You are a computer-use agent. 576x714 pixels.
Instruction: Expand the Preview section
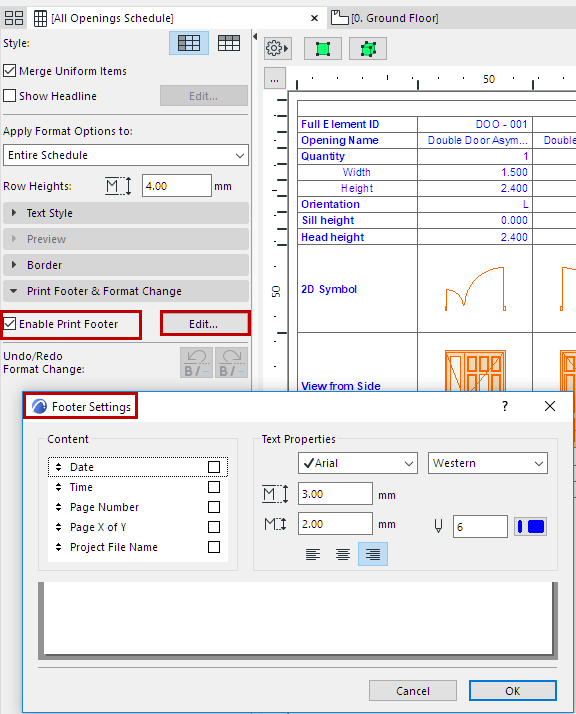coord(126,239)
